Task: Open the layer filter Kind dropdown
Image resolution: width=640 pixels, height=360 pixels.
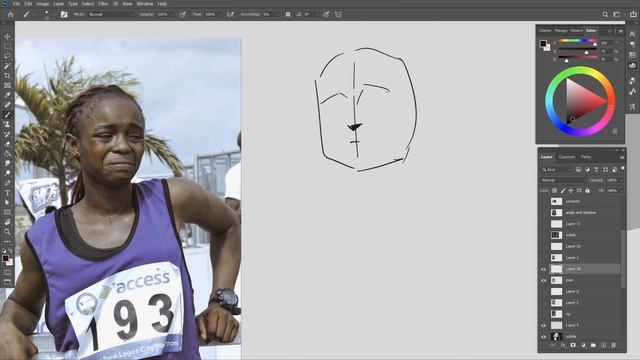Action: [557, 170]
